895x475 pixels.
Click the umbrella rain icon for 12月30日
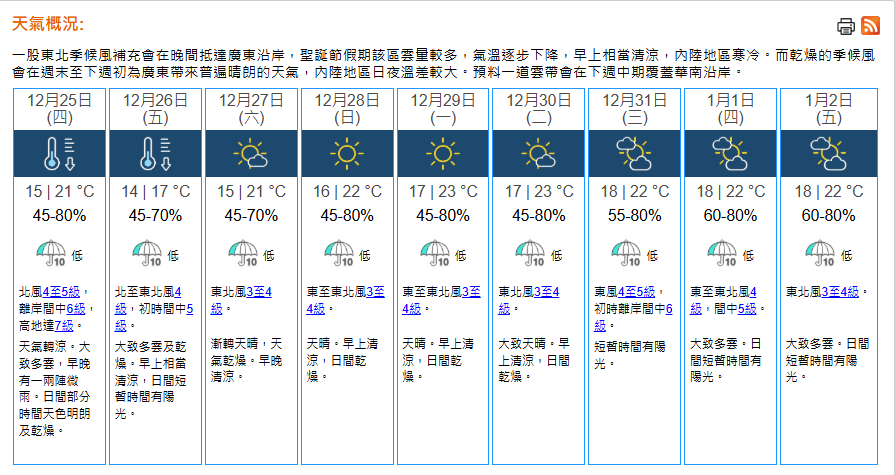click(x=531, y=251)
